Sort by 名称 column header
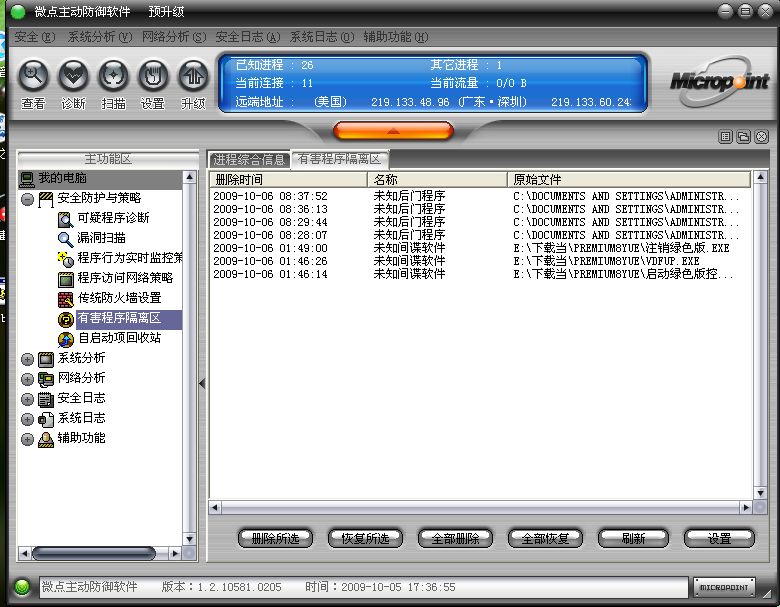This screenshot has height=607, width=780. (437, 180)
